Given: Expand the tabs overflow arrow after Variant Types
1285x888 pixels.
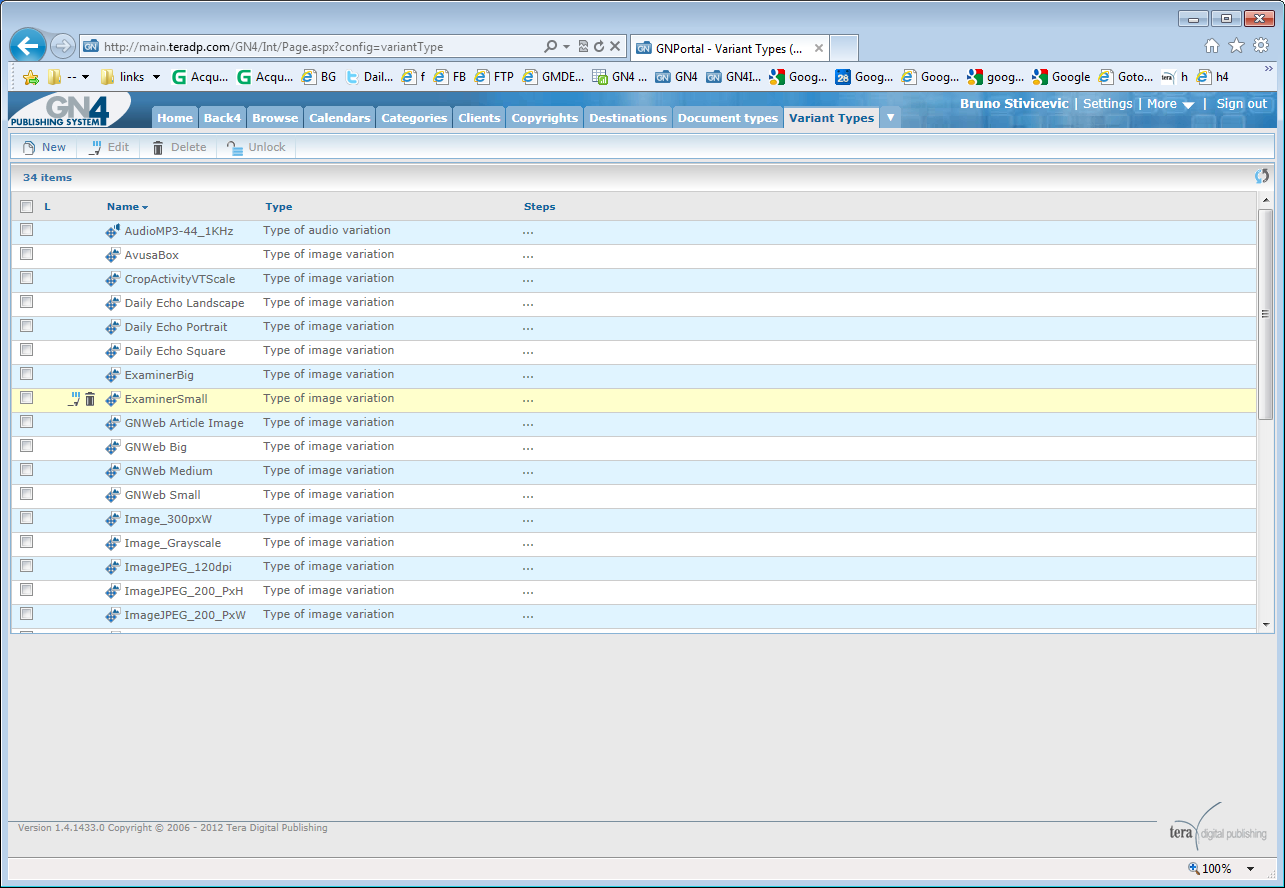Looking at the screenshot, I should tap(890, 117).
